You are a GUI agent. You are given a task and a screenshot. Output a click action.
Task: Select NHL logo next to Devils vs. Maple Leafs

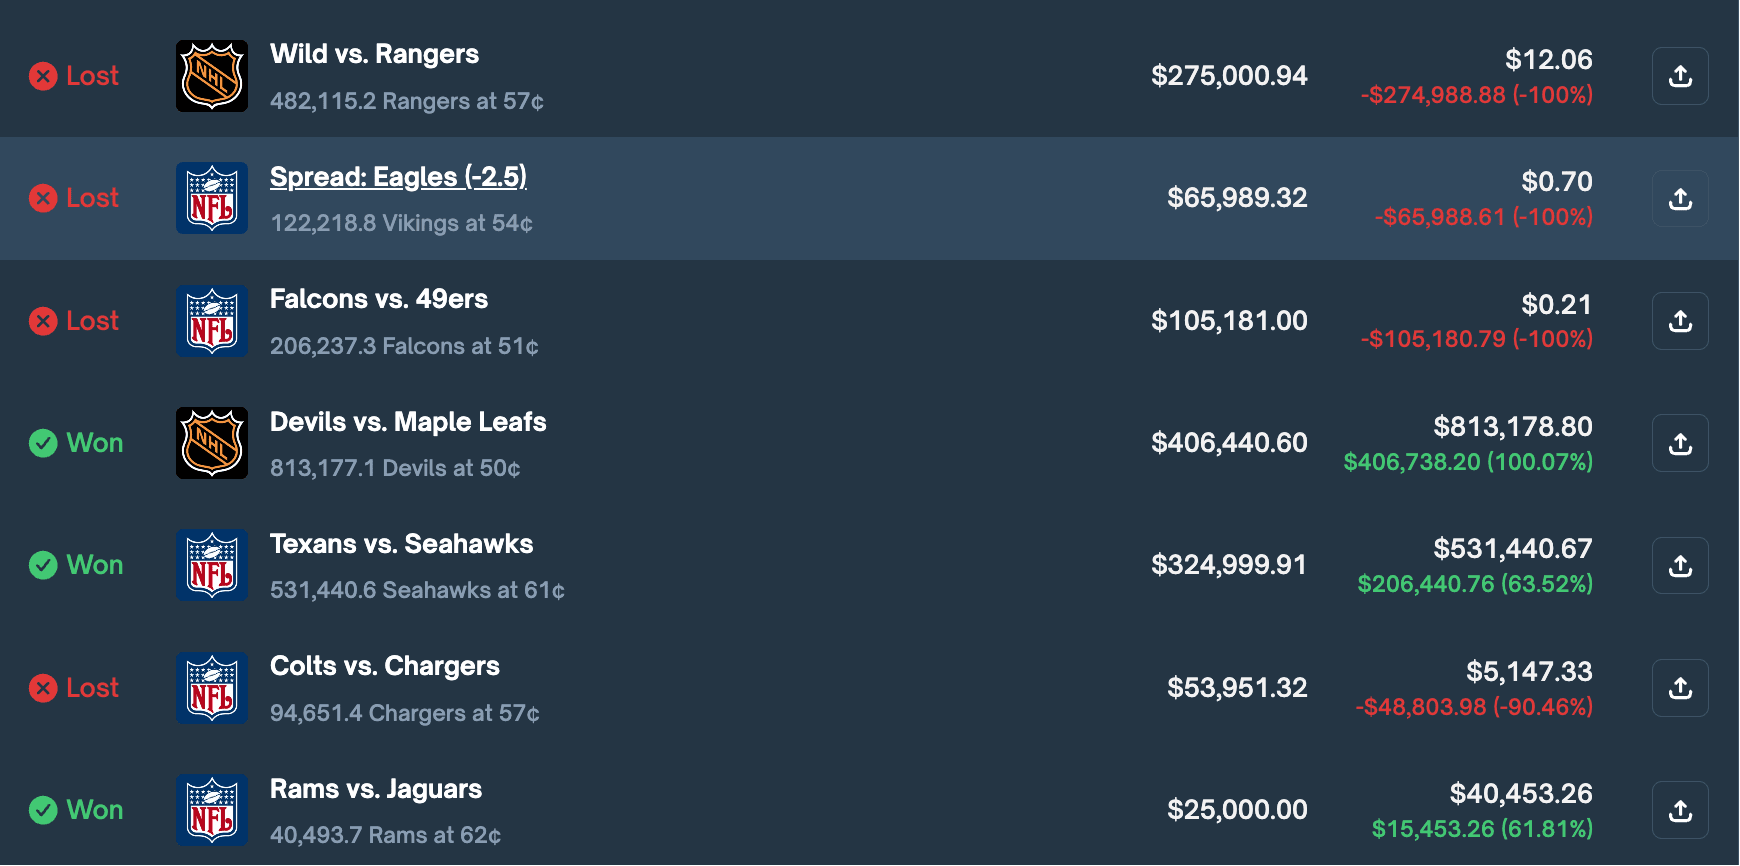pyautogui.click(x=212, y=443)
